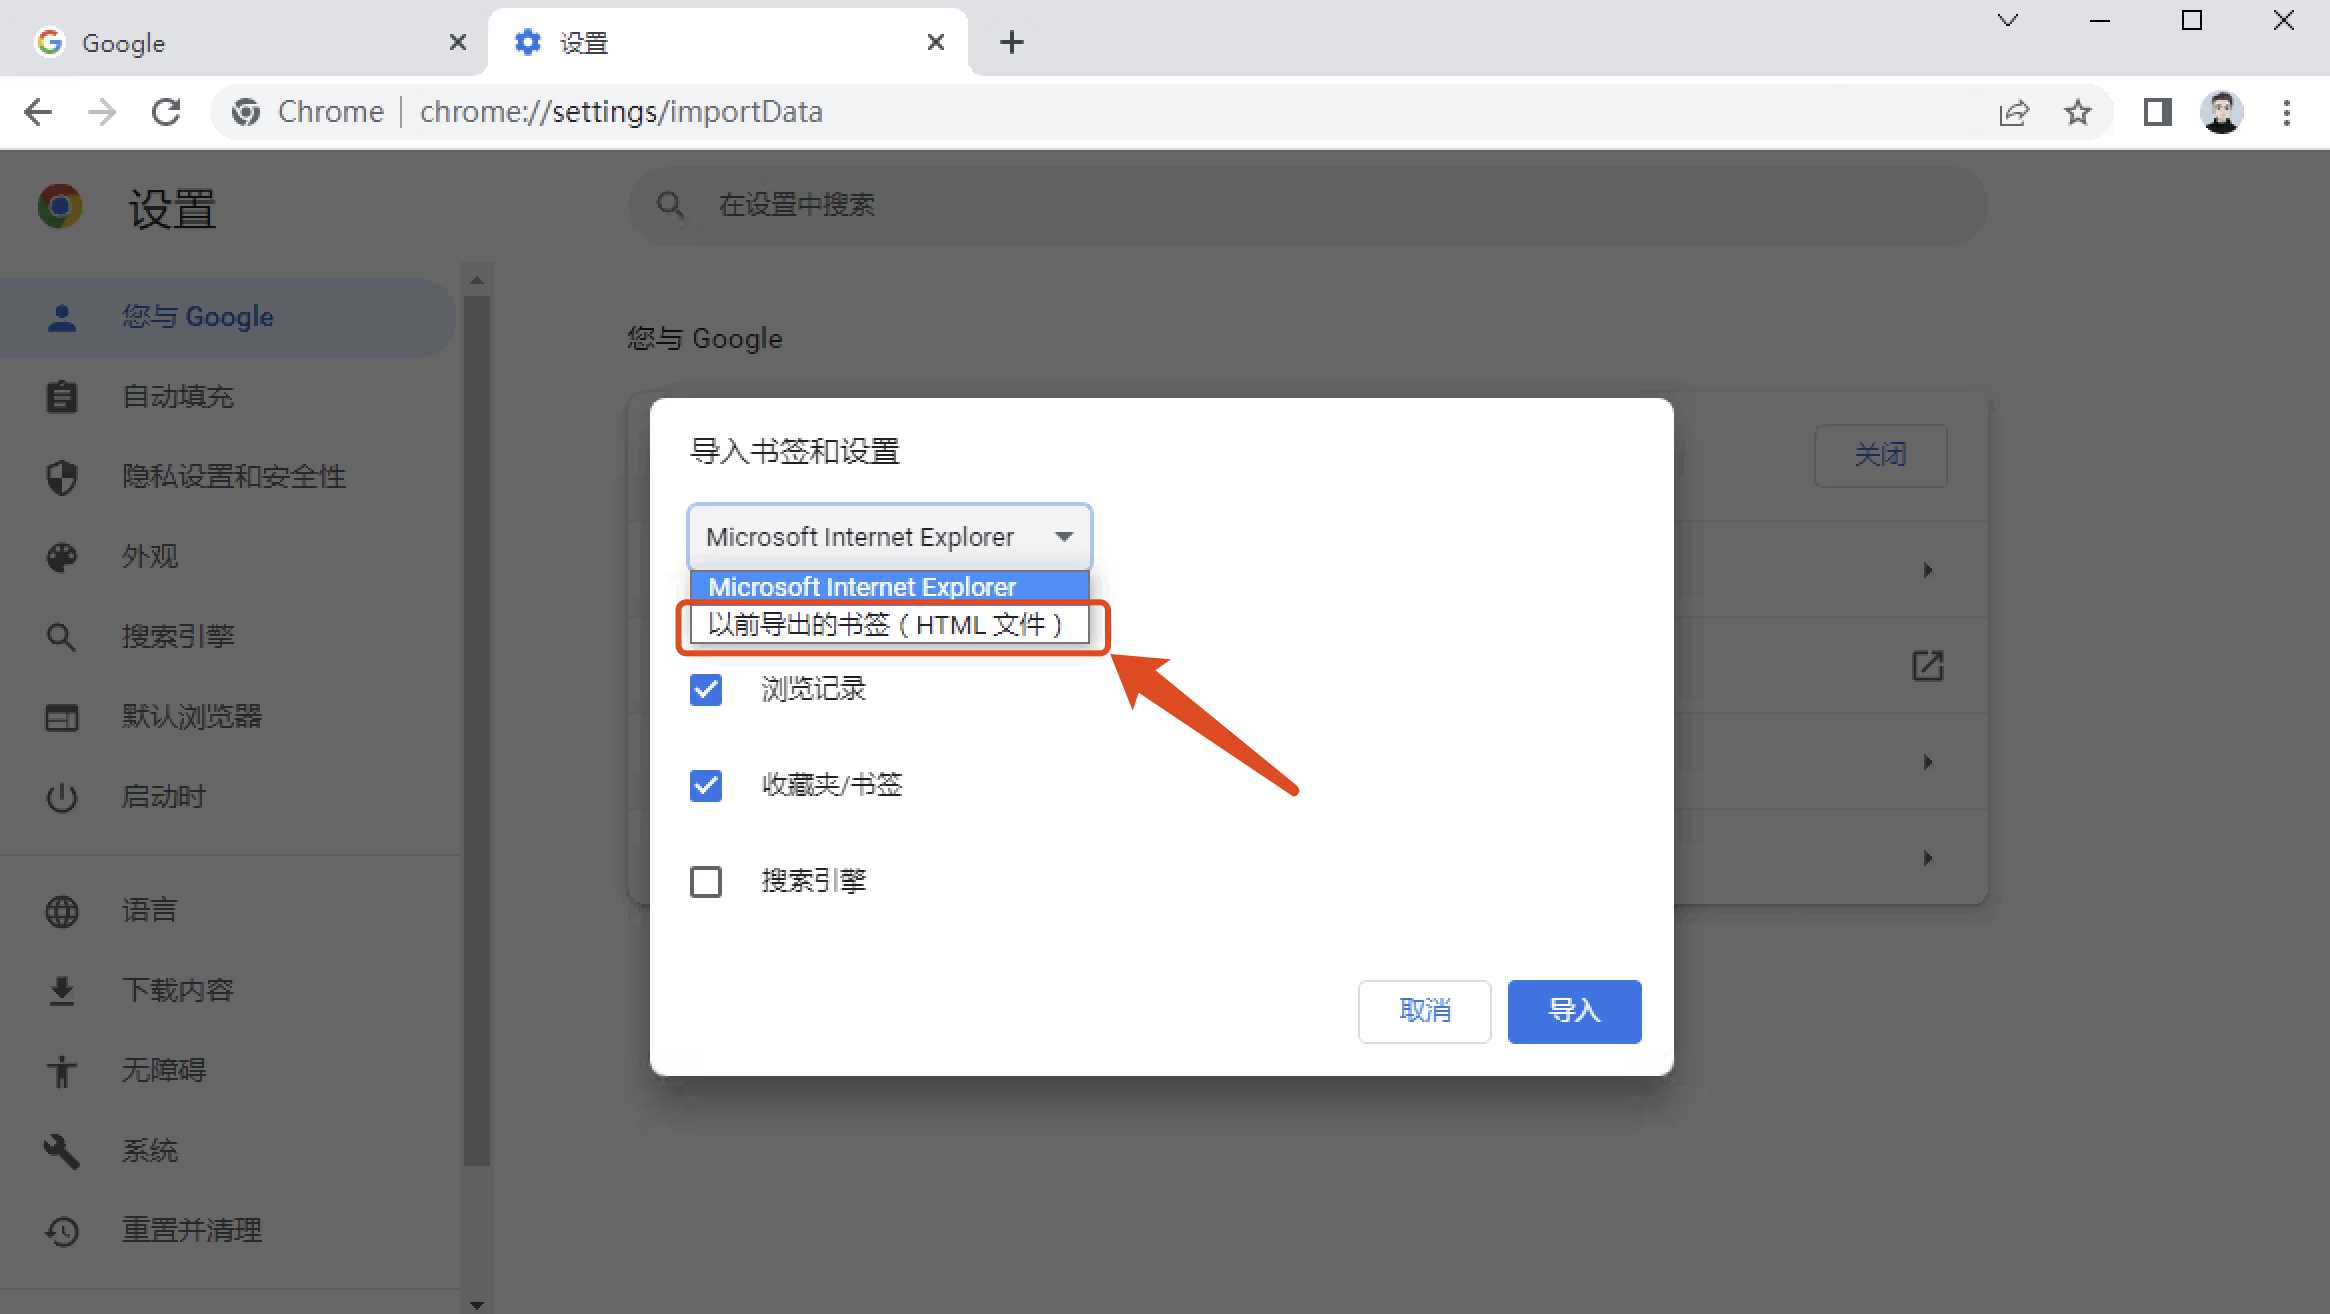Click the magnifier icon beside 搜索引擎 sidebar

[x=62, y=637]
